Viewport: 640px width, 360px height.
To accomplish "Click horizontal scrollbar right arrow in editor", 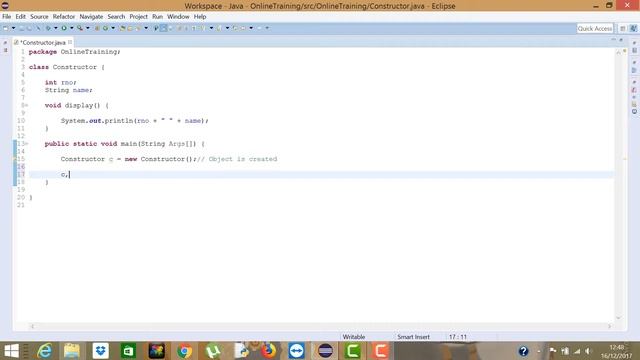I will (x=609, y=326).
